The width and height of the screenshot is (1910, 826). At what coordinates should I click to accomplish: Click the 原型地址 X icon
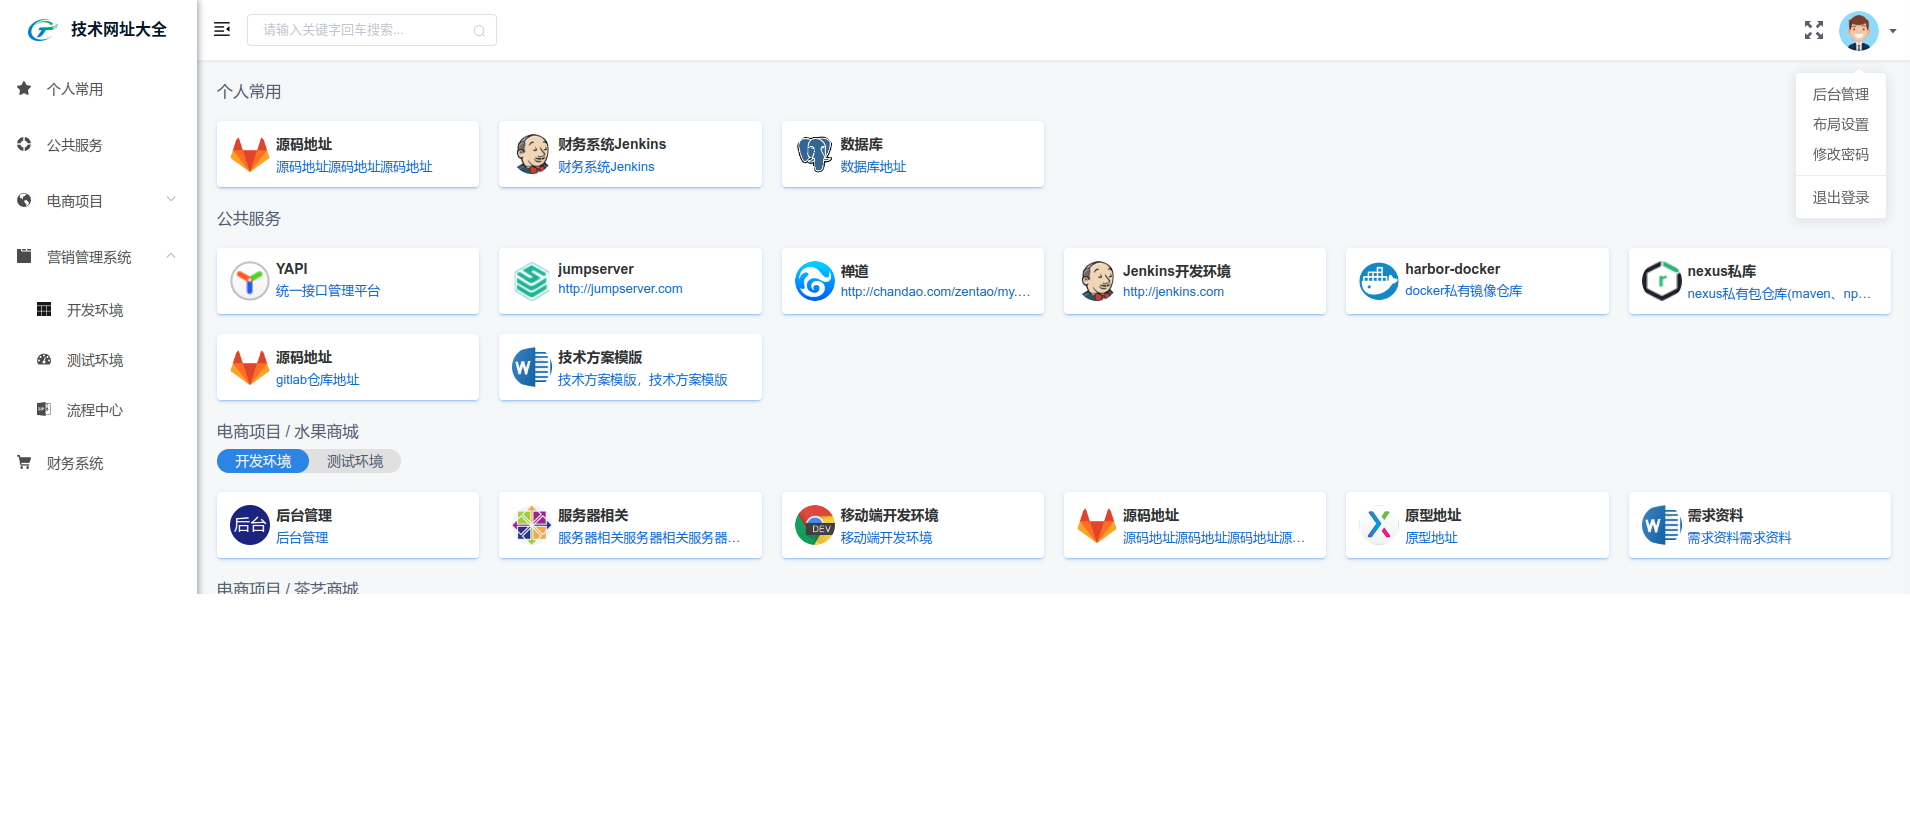pos(1378,525)
